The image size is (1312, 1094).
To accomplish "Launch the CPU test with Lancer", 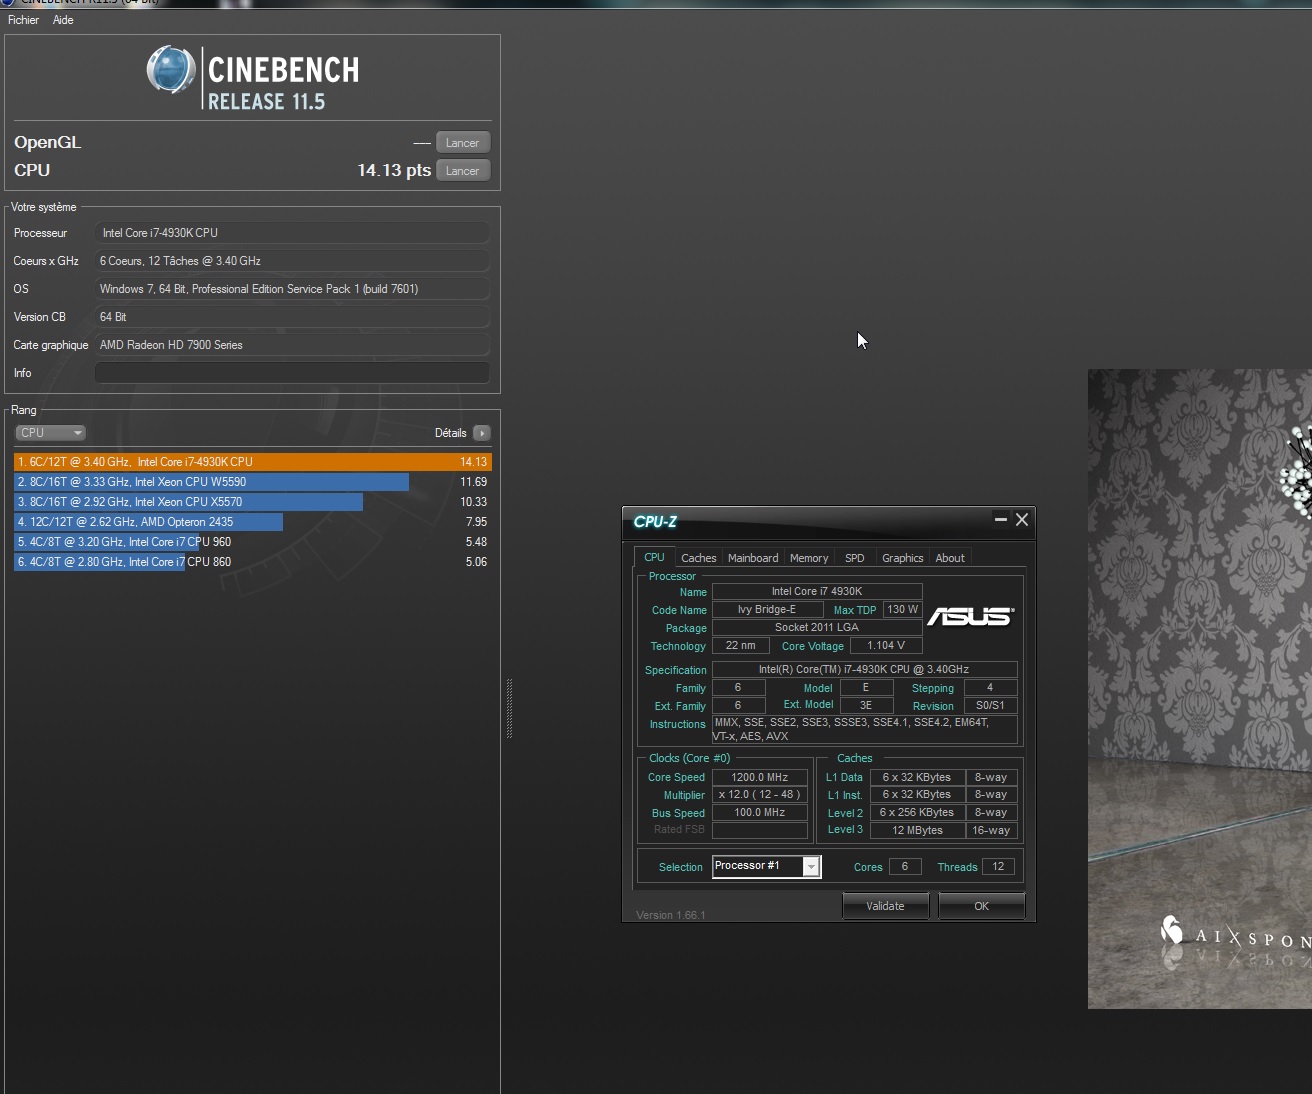I will (462, 171).
